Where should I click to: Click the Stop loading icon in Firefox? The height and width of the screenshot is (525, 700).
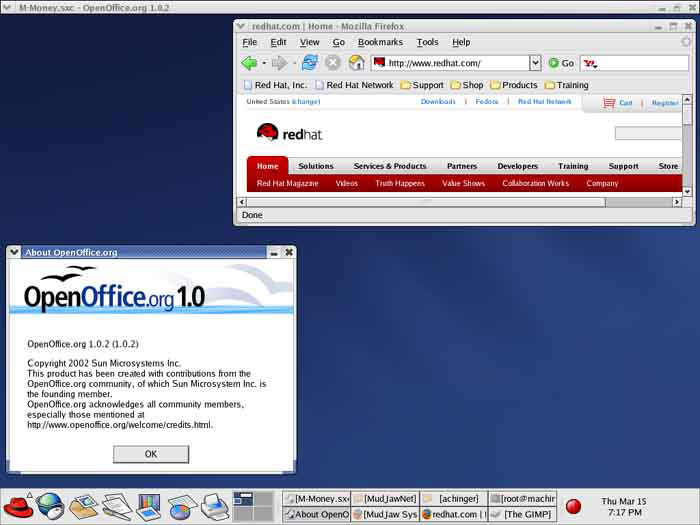click(333, 63)
